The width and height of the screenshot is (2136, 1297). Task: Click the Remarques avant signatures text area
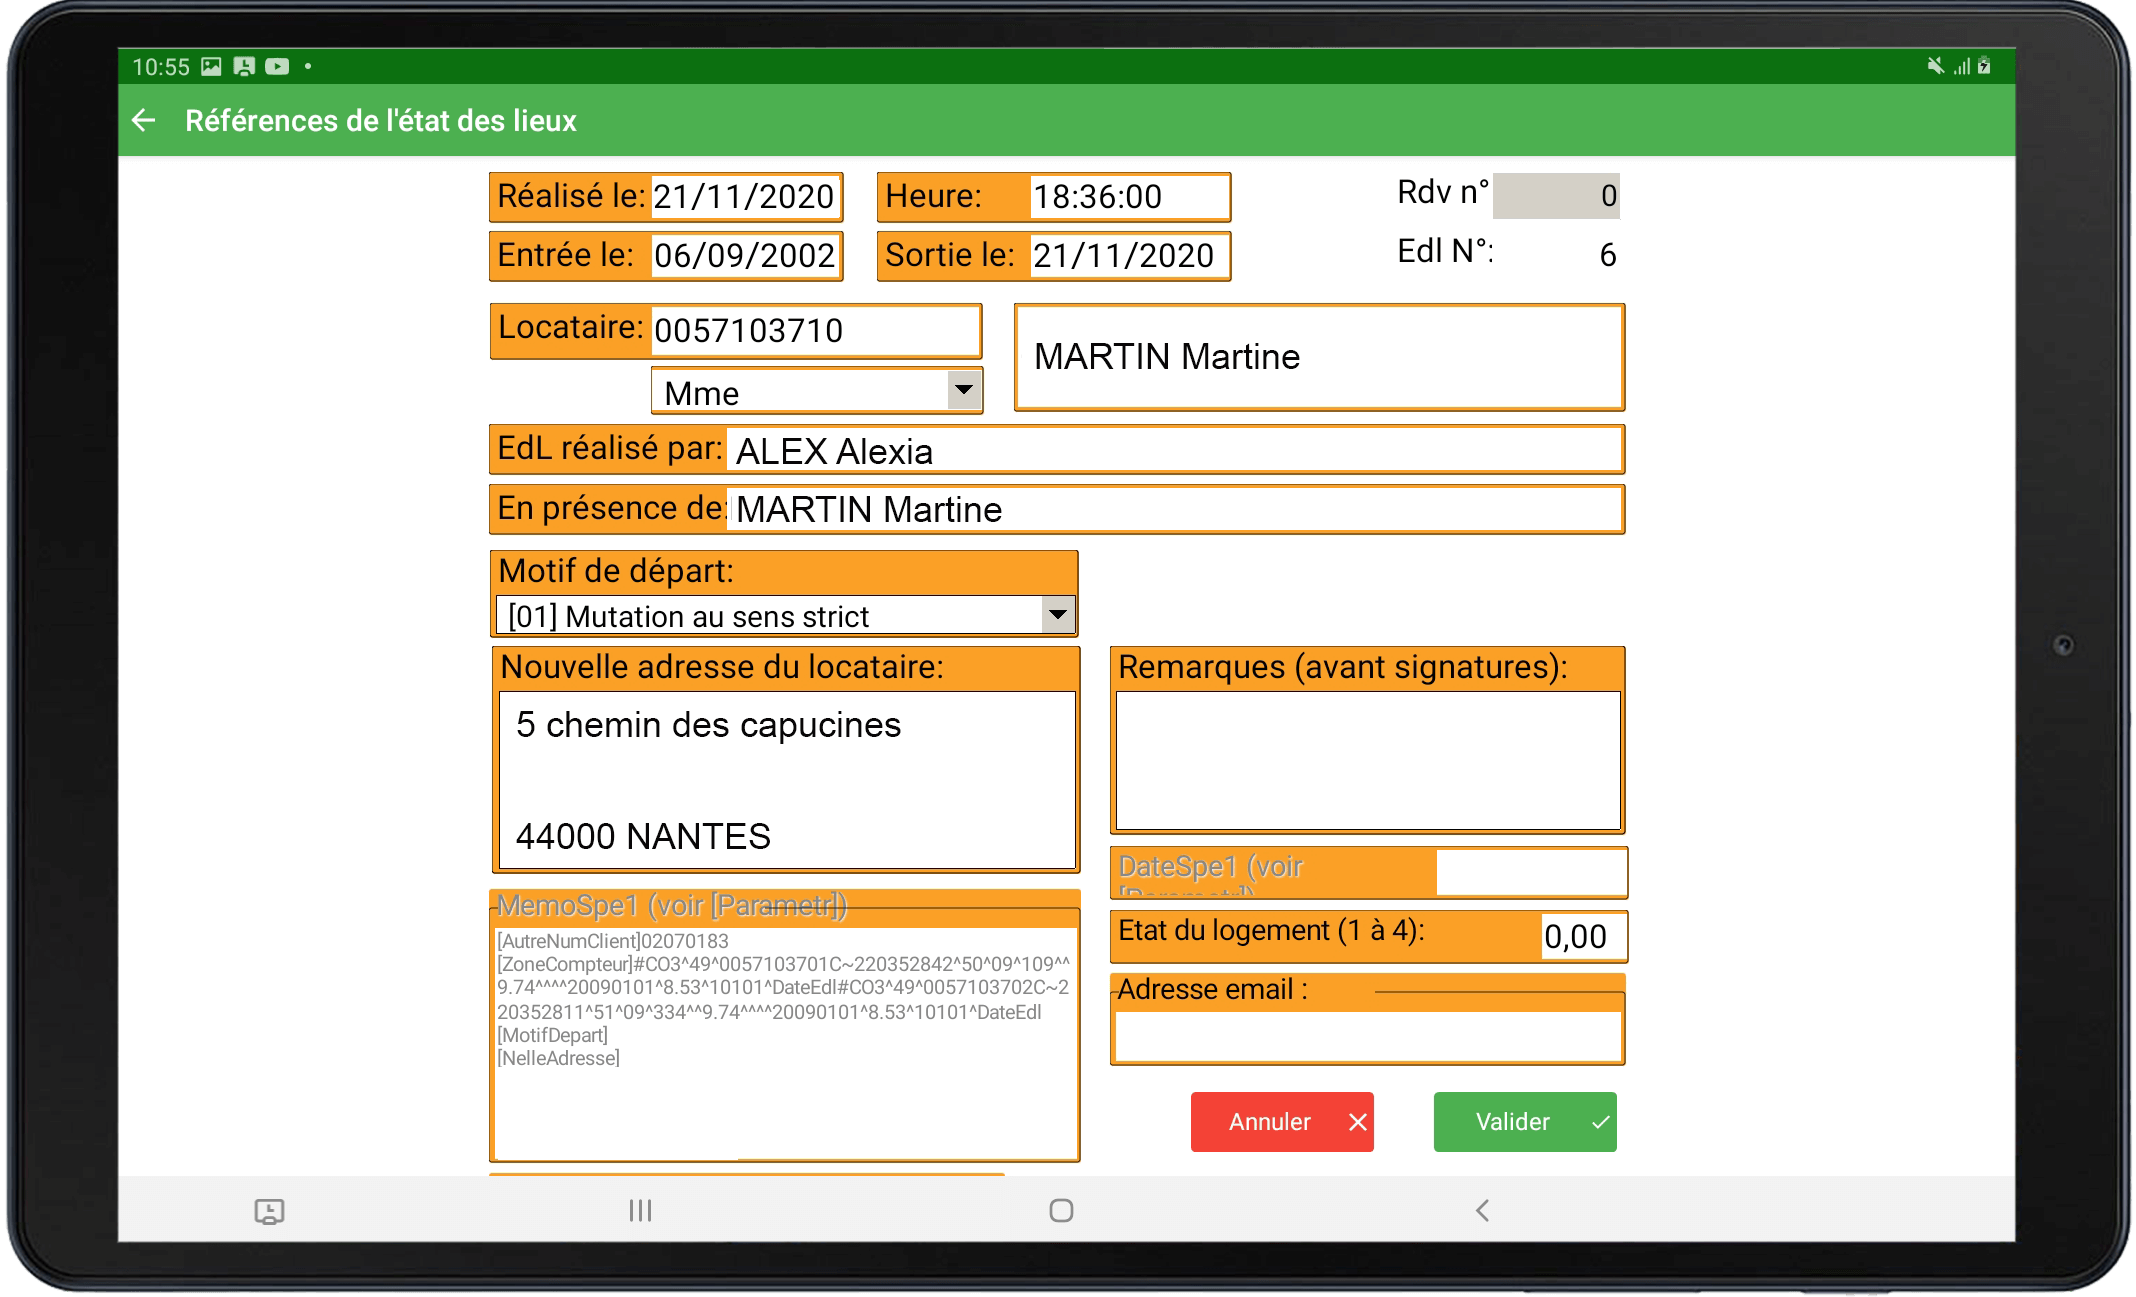click(1367, 760)
